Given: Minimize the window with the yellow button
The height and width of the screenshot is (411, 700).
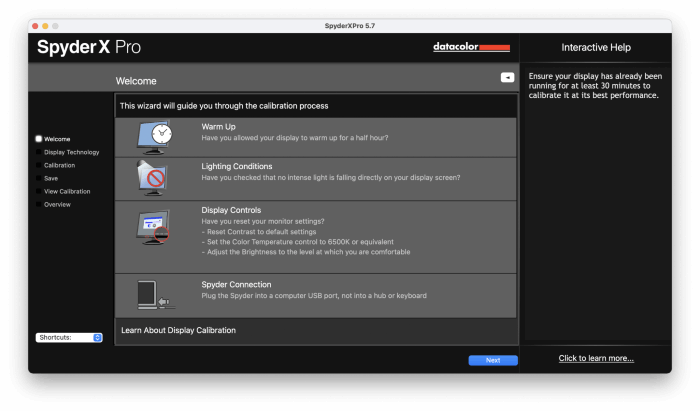Looking at the screenshot, I should pos(45,26).
